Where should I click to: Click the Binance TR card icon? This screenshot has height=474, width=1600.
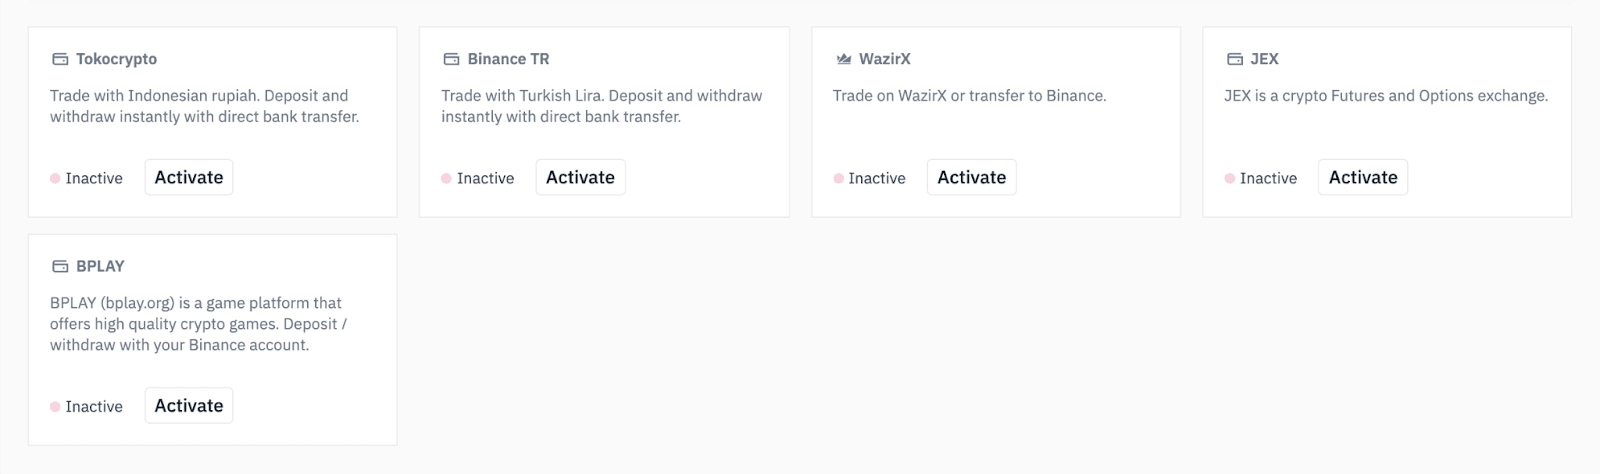click(x=451, y=59)
